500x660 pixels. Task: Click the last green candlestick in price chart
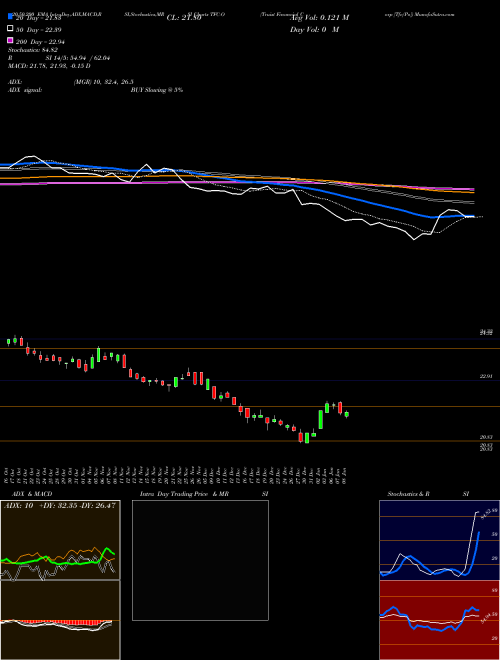347,415
